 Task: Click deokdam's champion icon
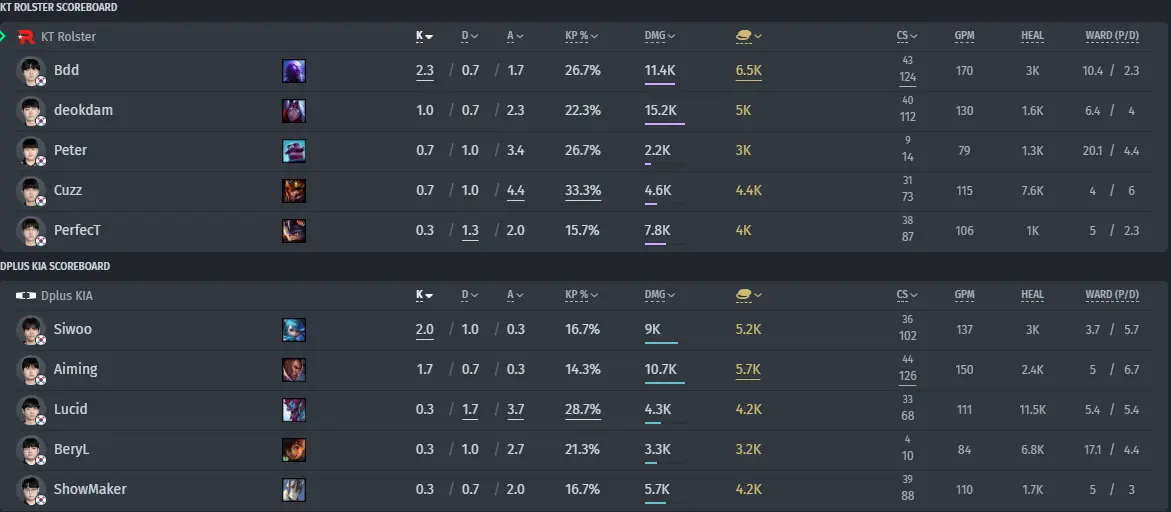[x=293, y=110]
